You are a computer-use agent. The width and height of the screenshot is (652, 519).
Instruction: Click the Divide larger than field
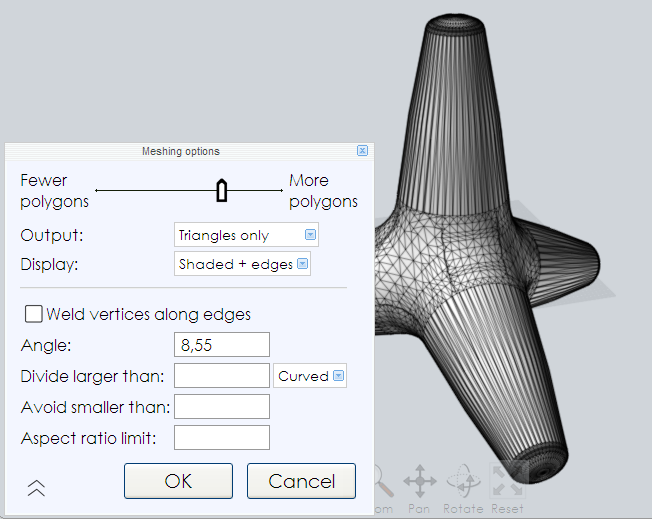[222, 376]
